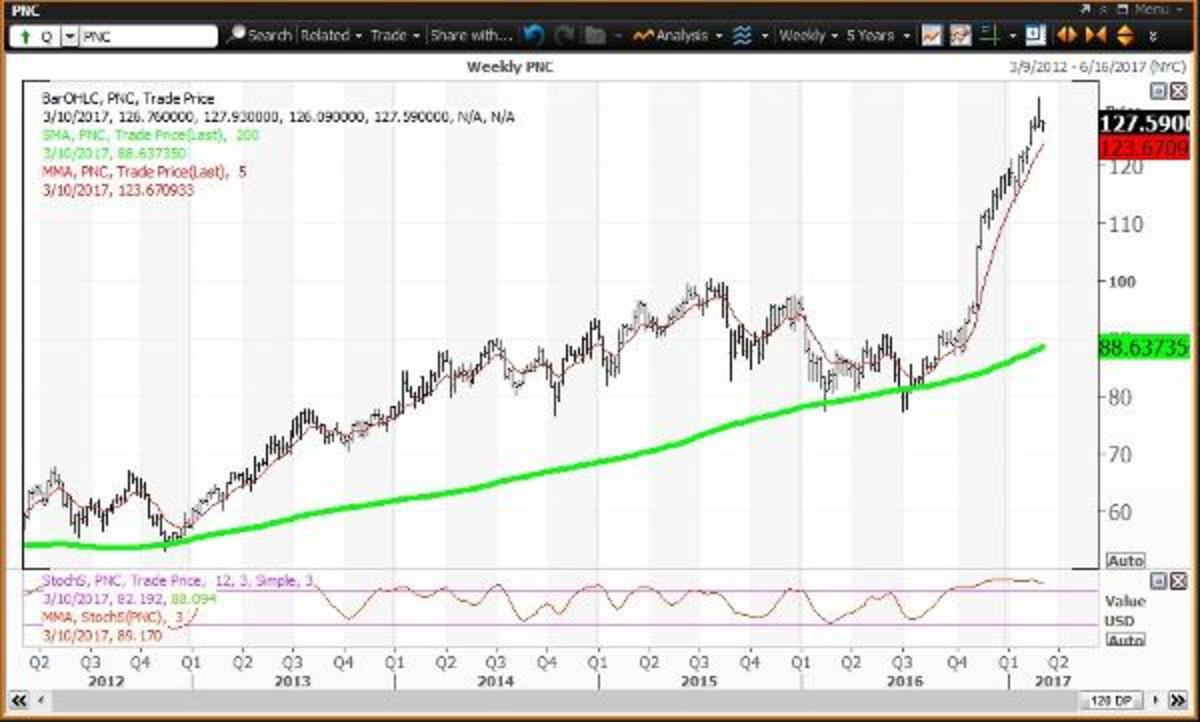This screenshot has height=722, width=1200.
Task: Click the orange compress horizontally arrows icon
Action: [1096, 36]
